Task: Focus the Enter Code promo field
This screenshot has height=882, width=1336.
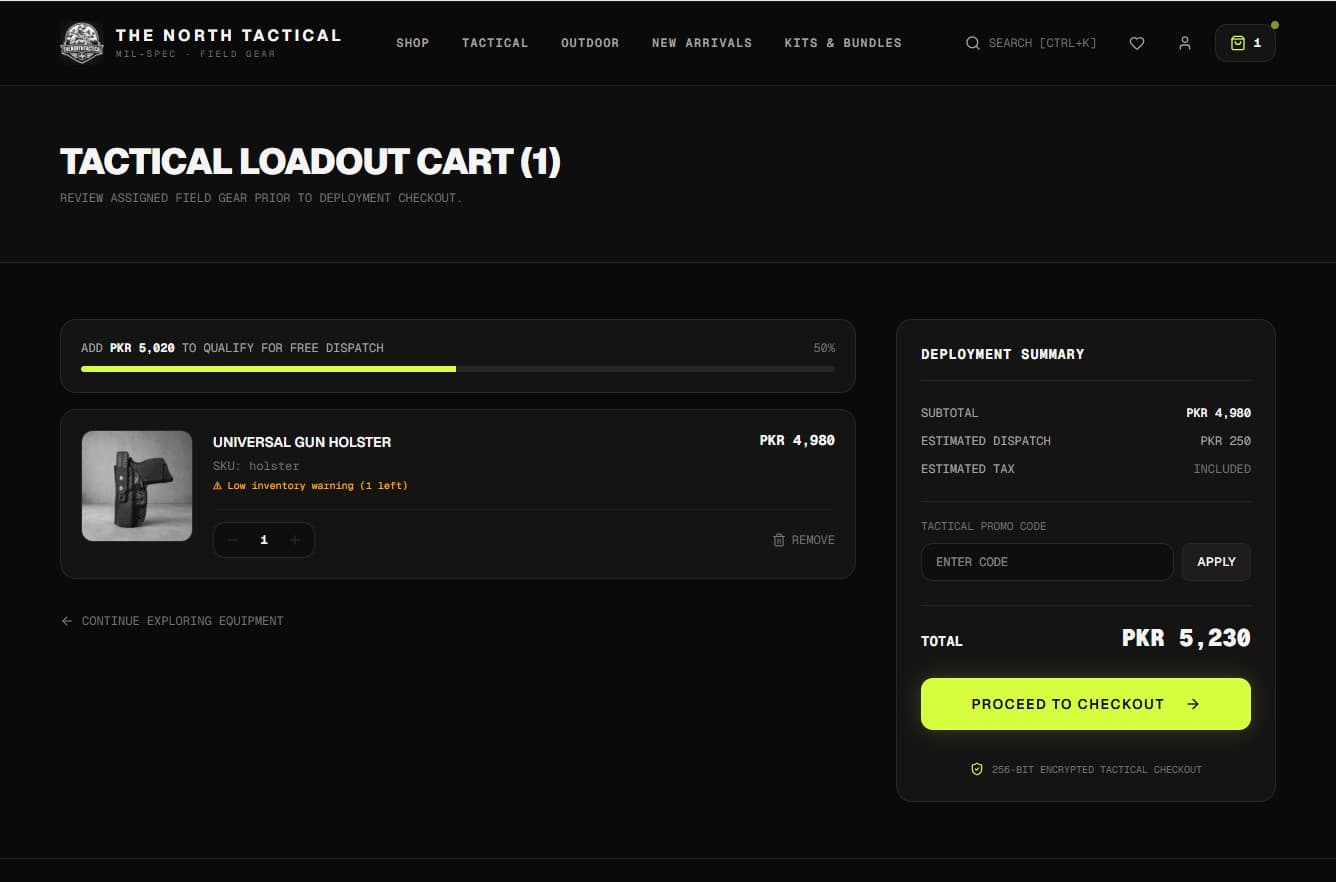Action: tap(1047, 562)
